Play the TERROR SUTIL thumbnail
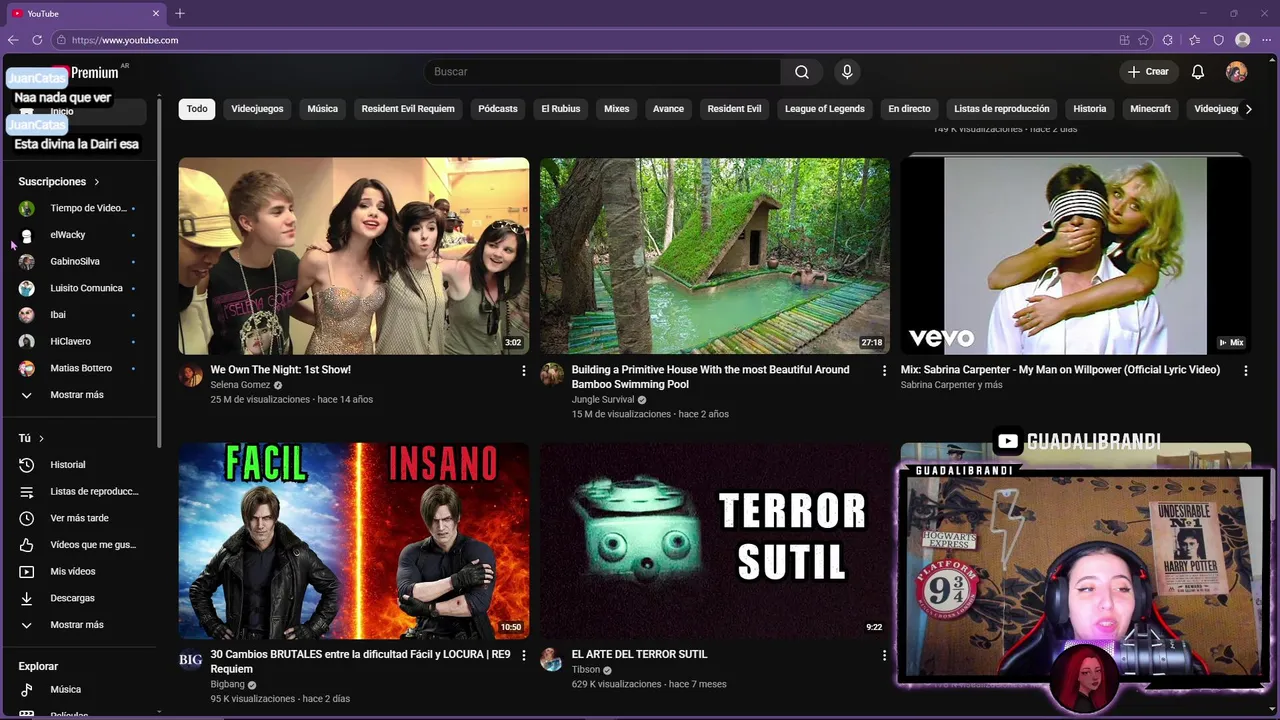This screenshot has height=720, width=1280. (x=715, y=541)
